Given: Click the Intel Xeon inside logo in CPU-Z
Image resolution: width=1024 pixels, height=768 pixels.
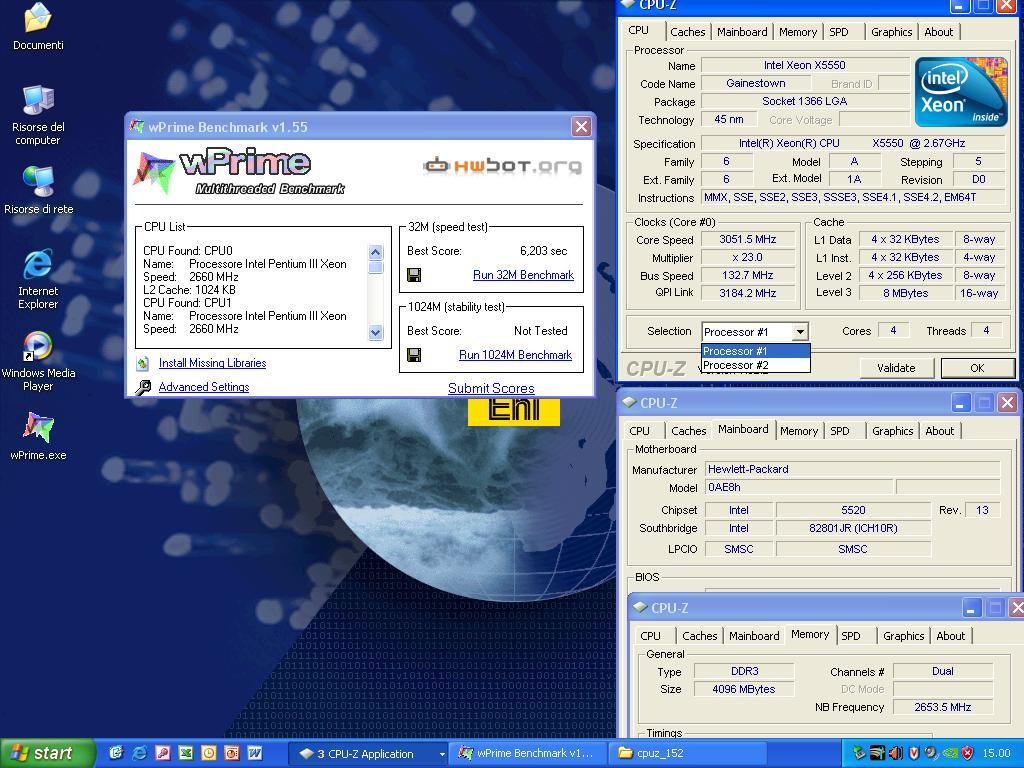Looking at the screenshot, I should 961,92.
